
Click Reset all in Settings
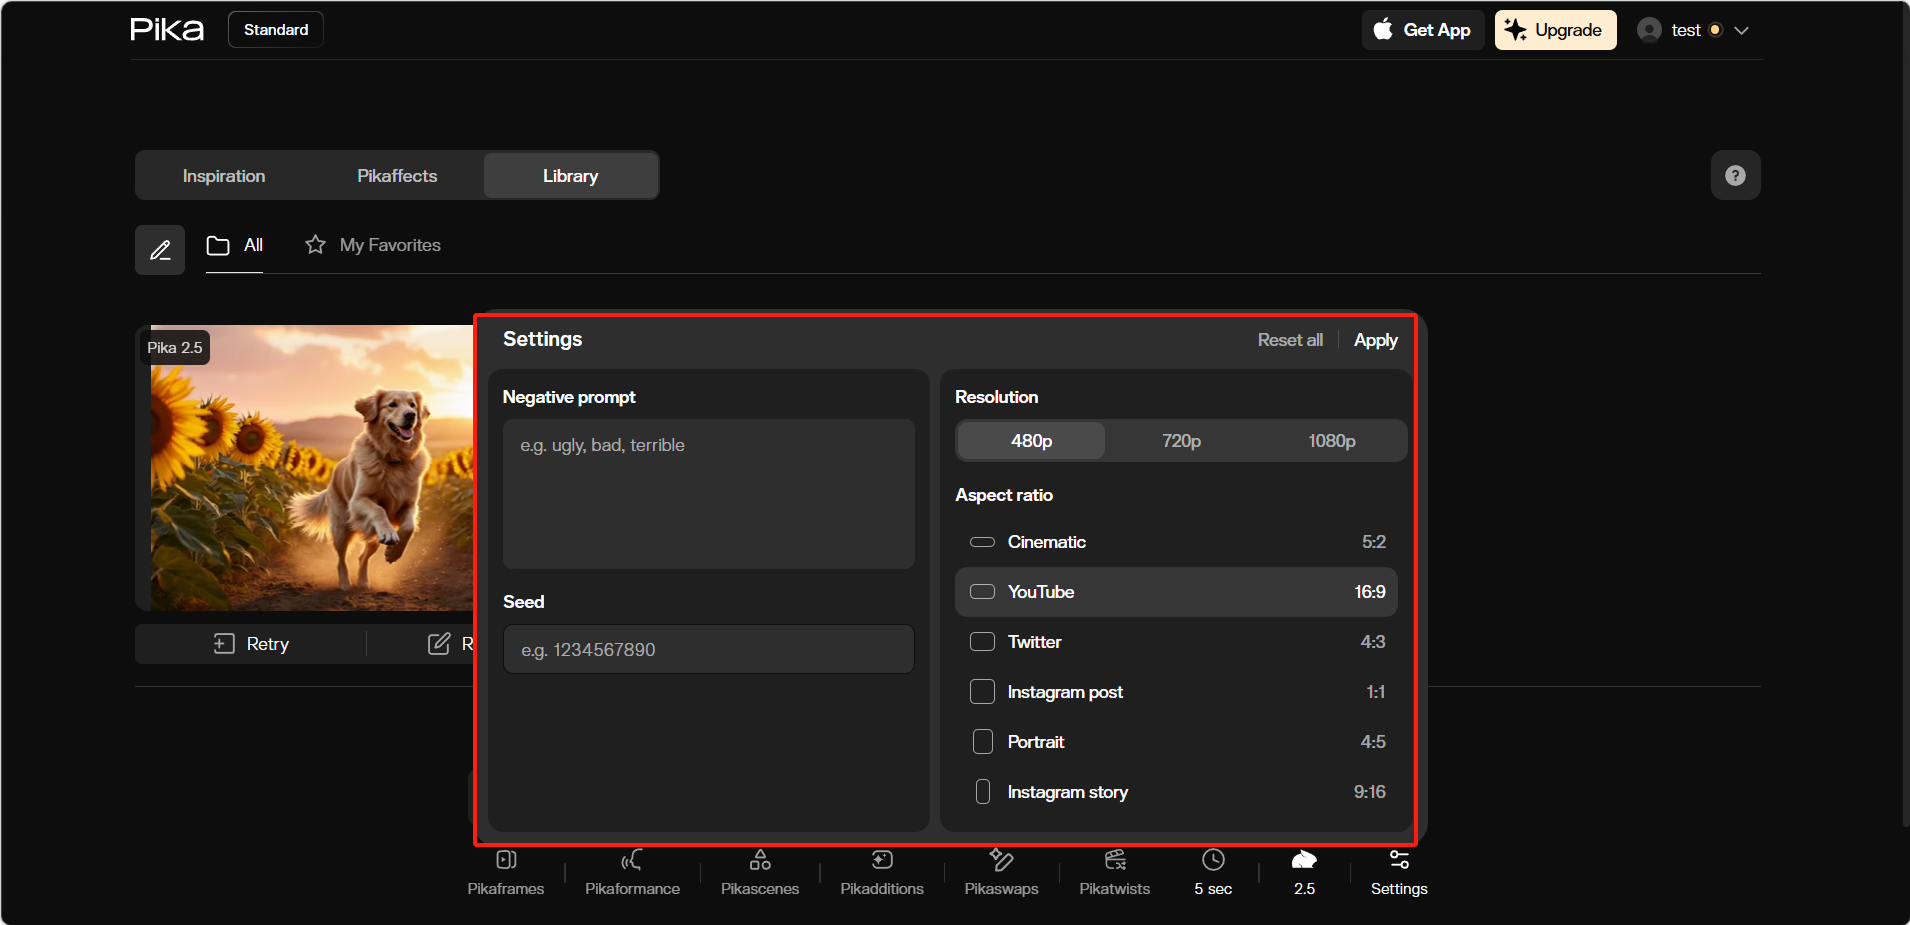click(1289, 340)
